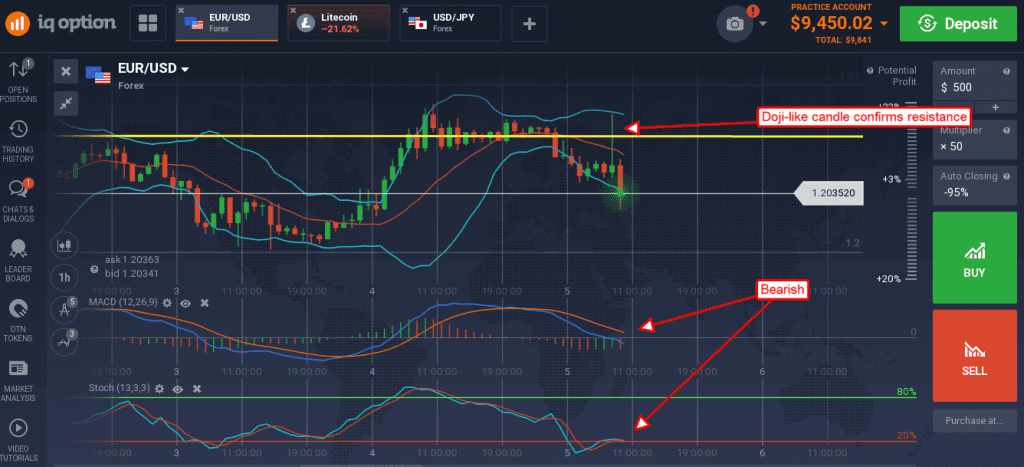Open the asset grid layout icon
This screenshot has width=1024, height=467.
coord(148,24)
